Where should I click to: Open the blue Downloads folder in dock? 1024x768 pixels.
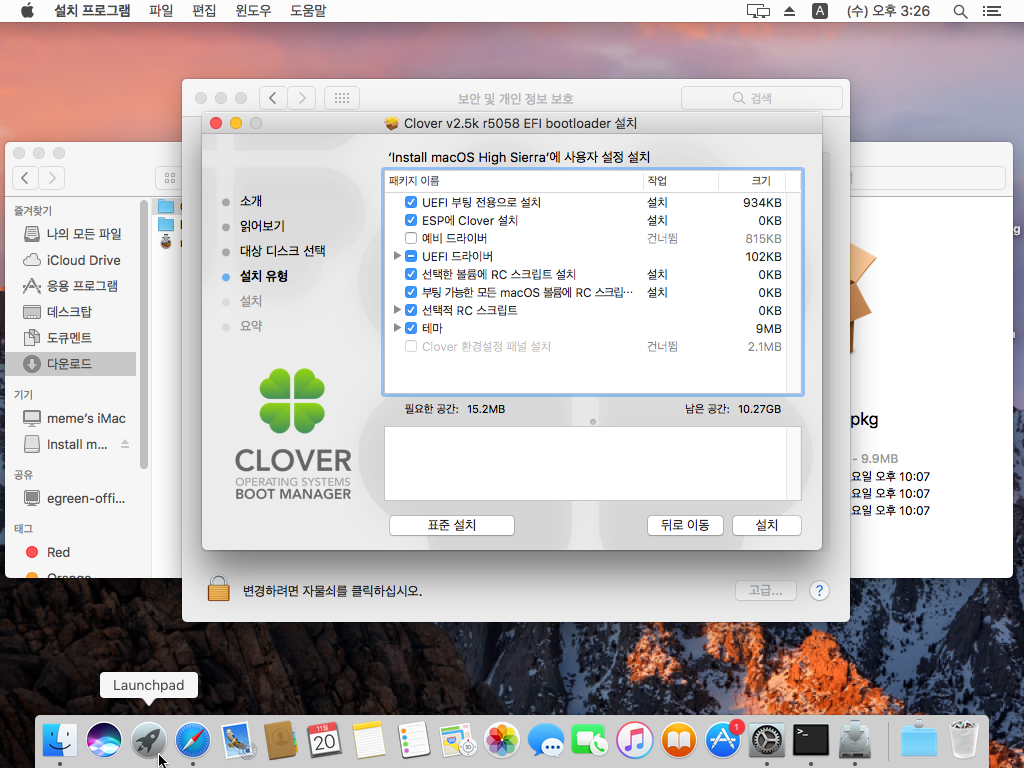918,740
